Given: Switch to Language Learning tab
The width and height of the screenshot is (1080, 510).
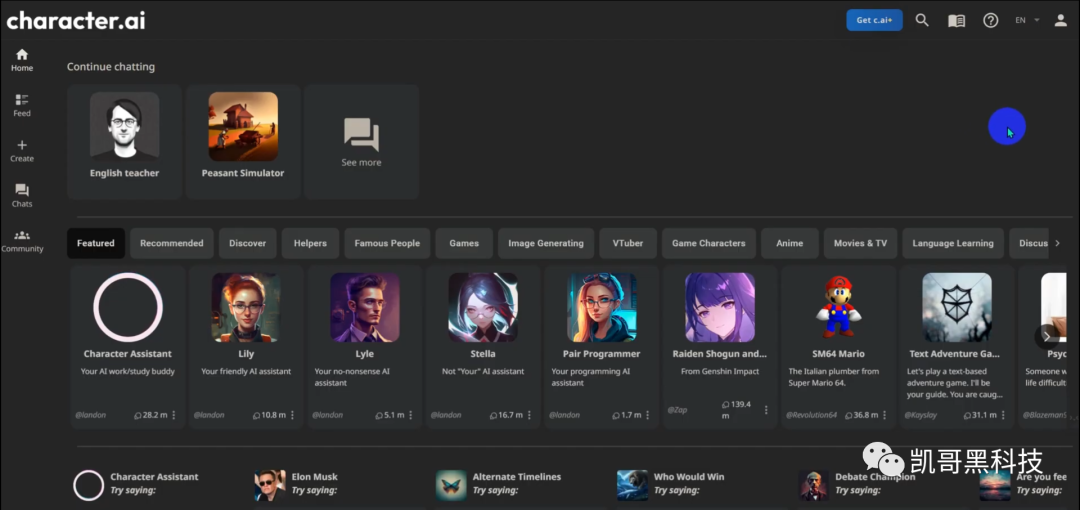Looking at the screenshot, I should (953, 243).
